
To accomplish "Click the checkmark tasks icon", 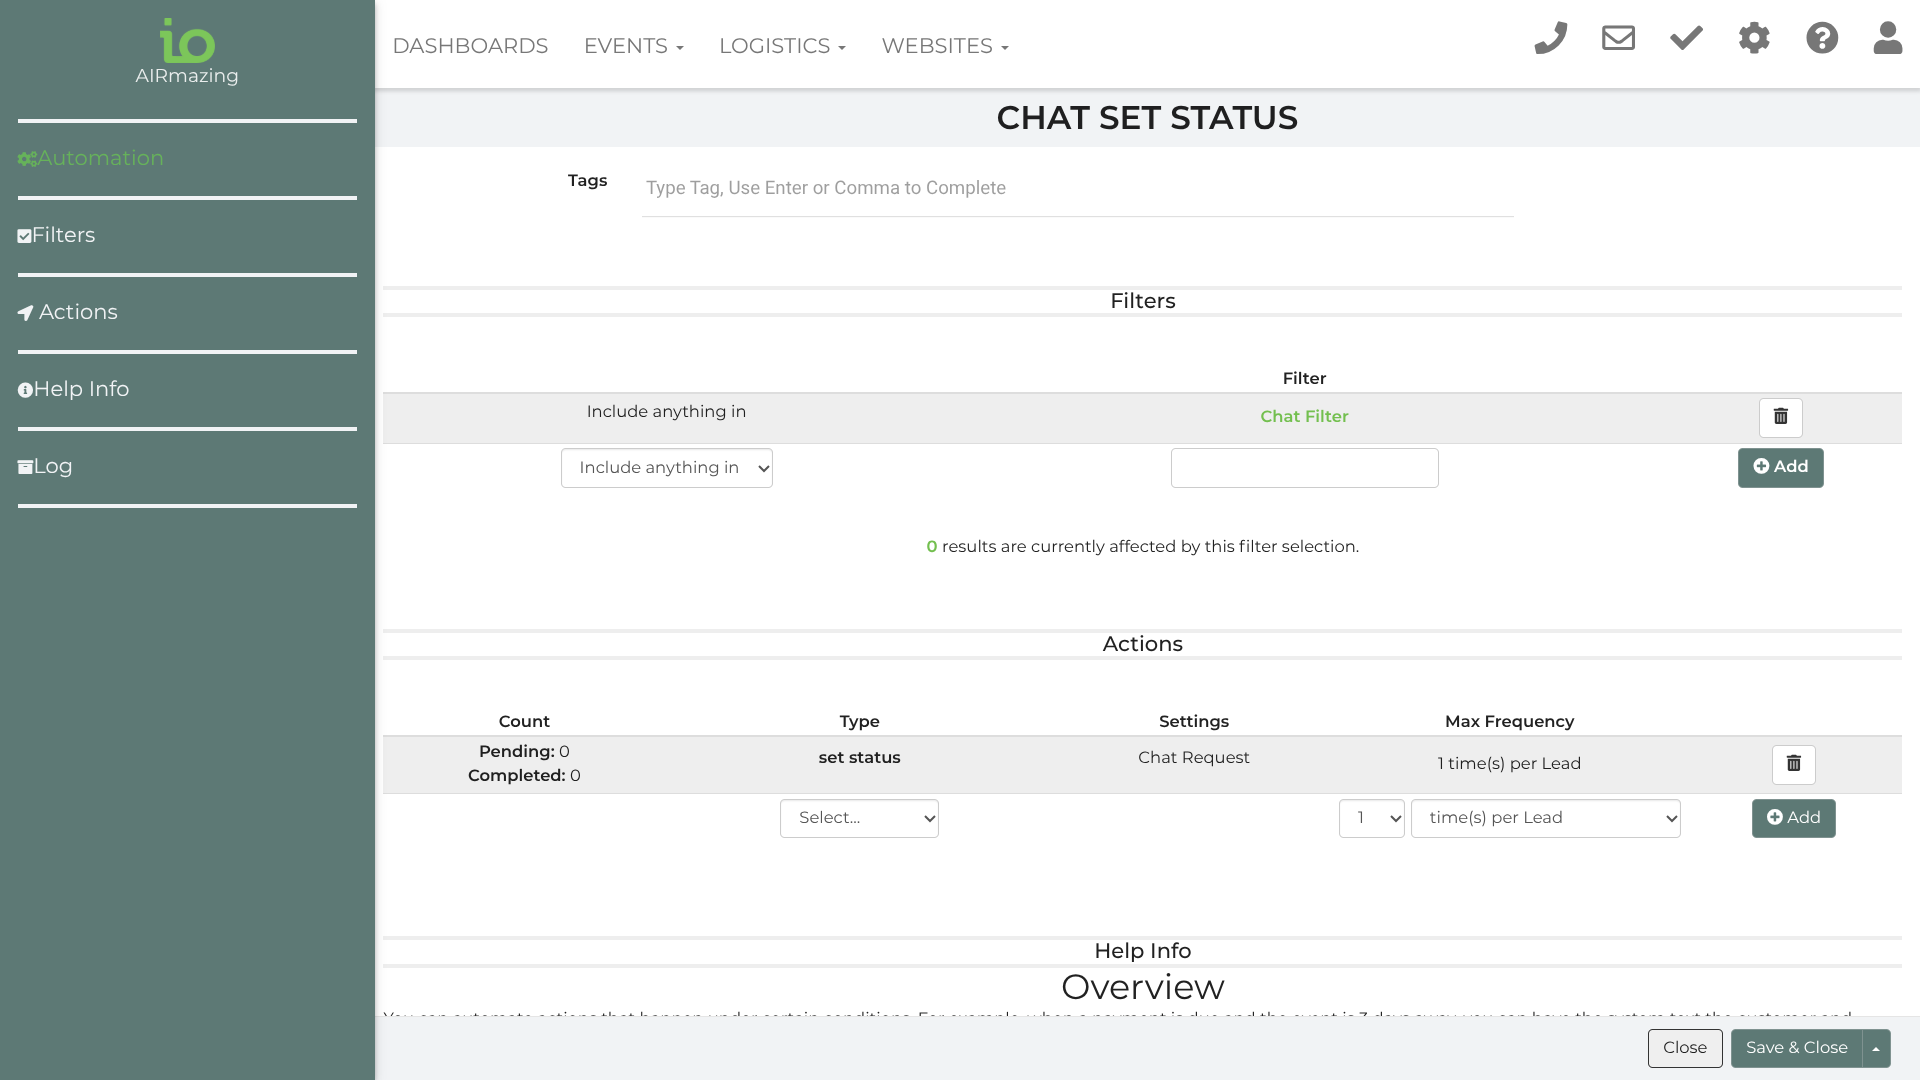I will (1686, 39).
